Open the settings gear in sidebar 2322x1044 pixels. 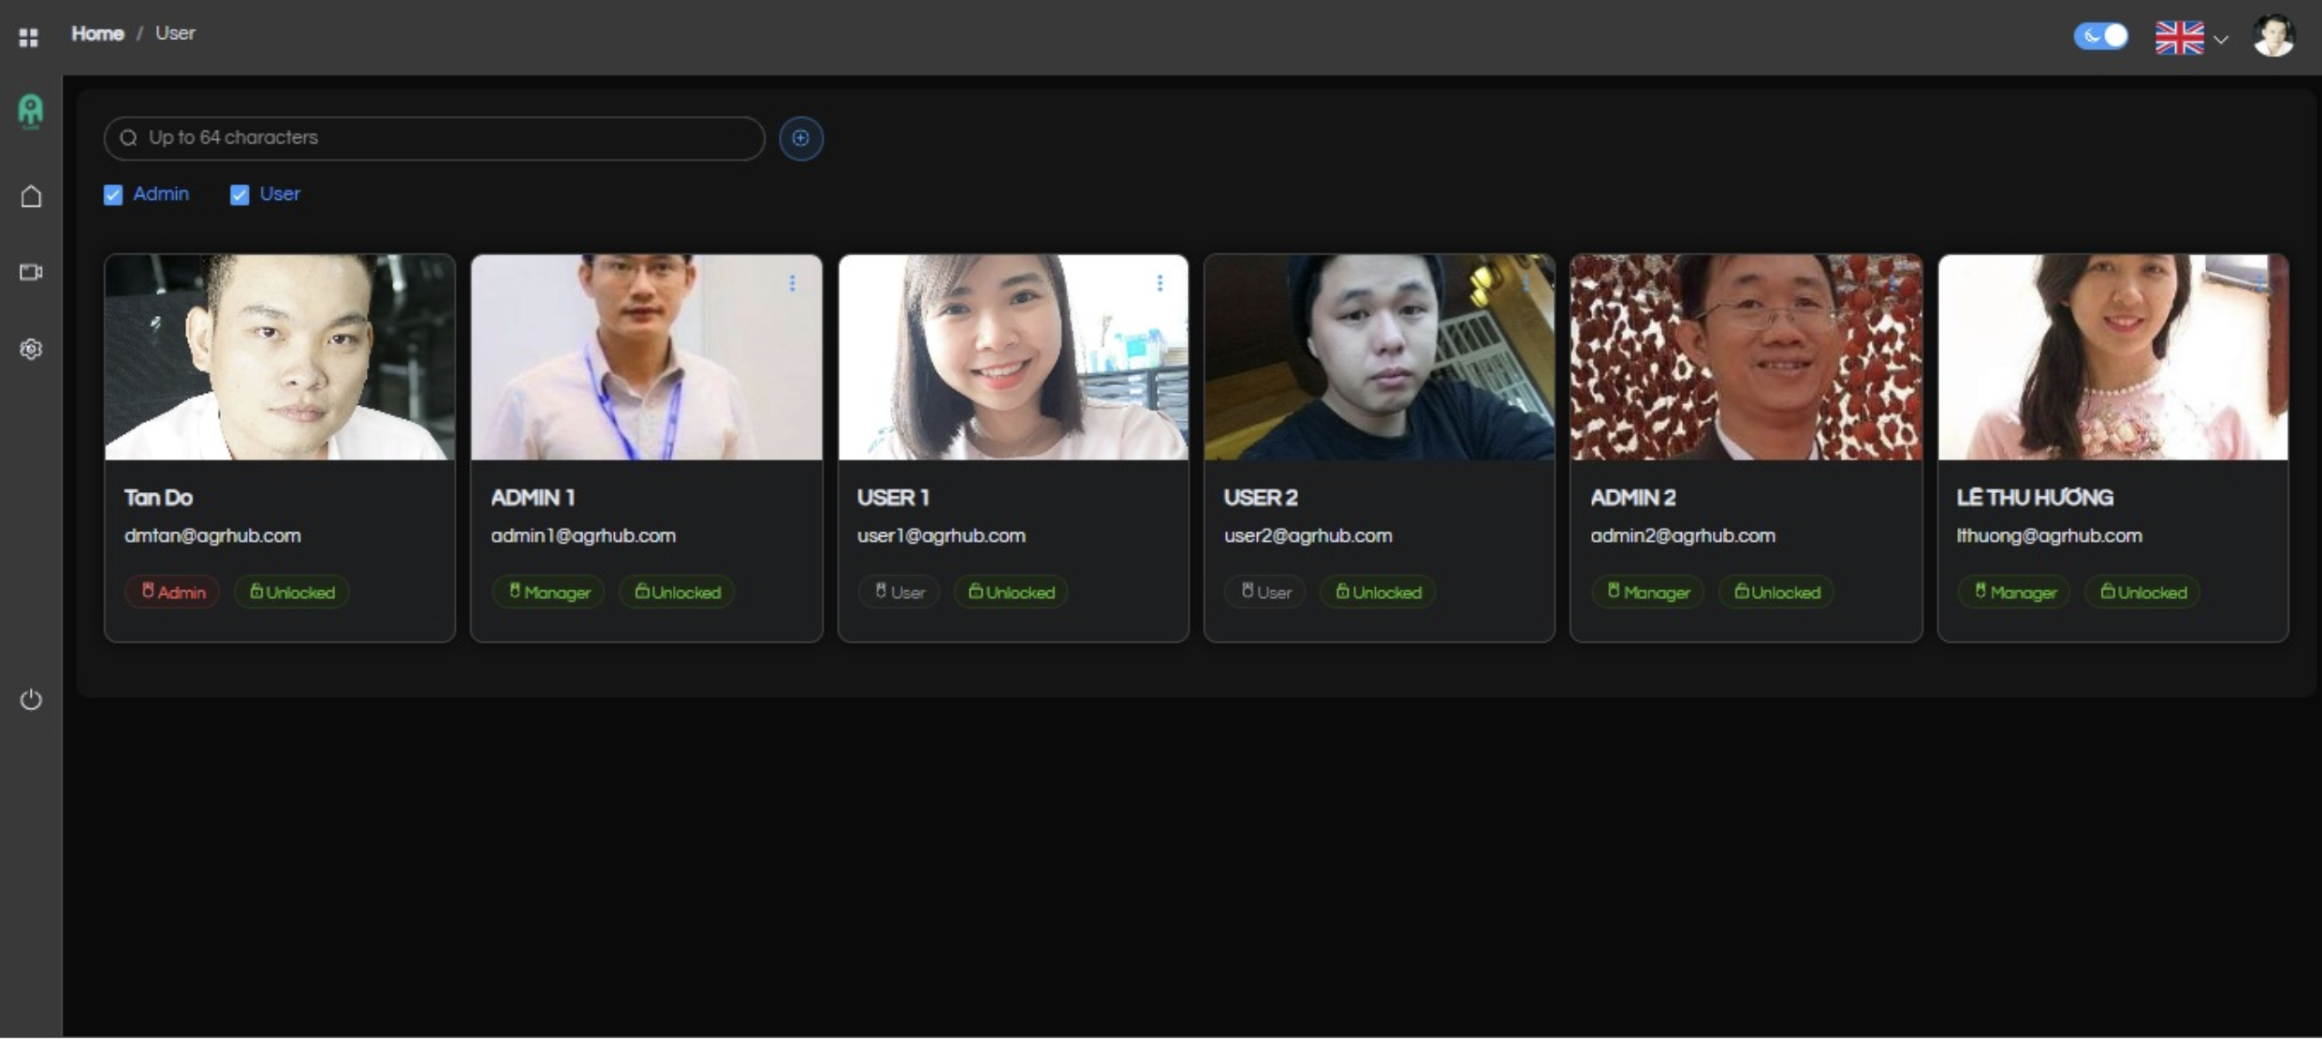coord(31,349)
